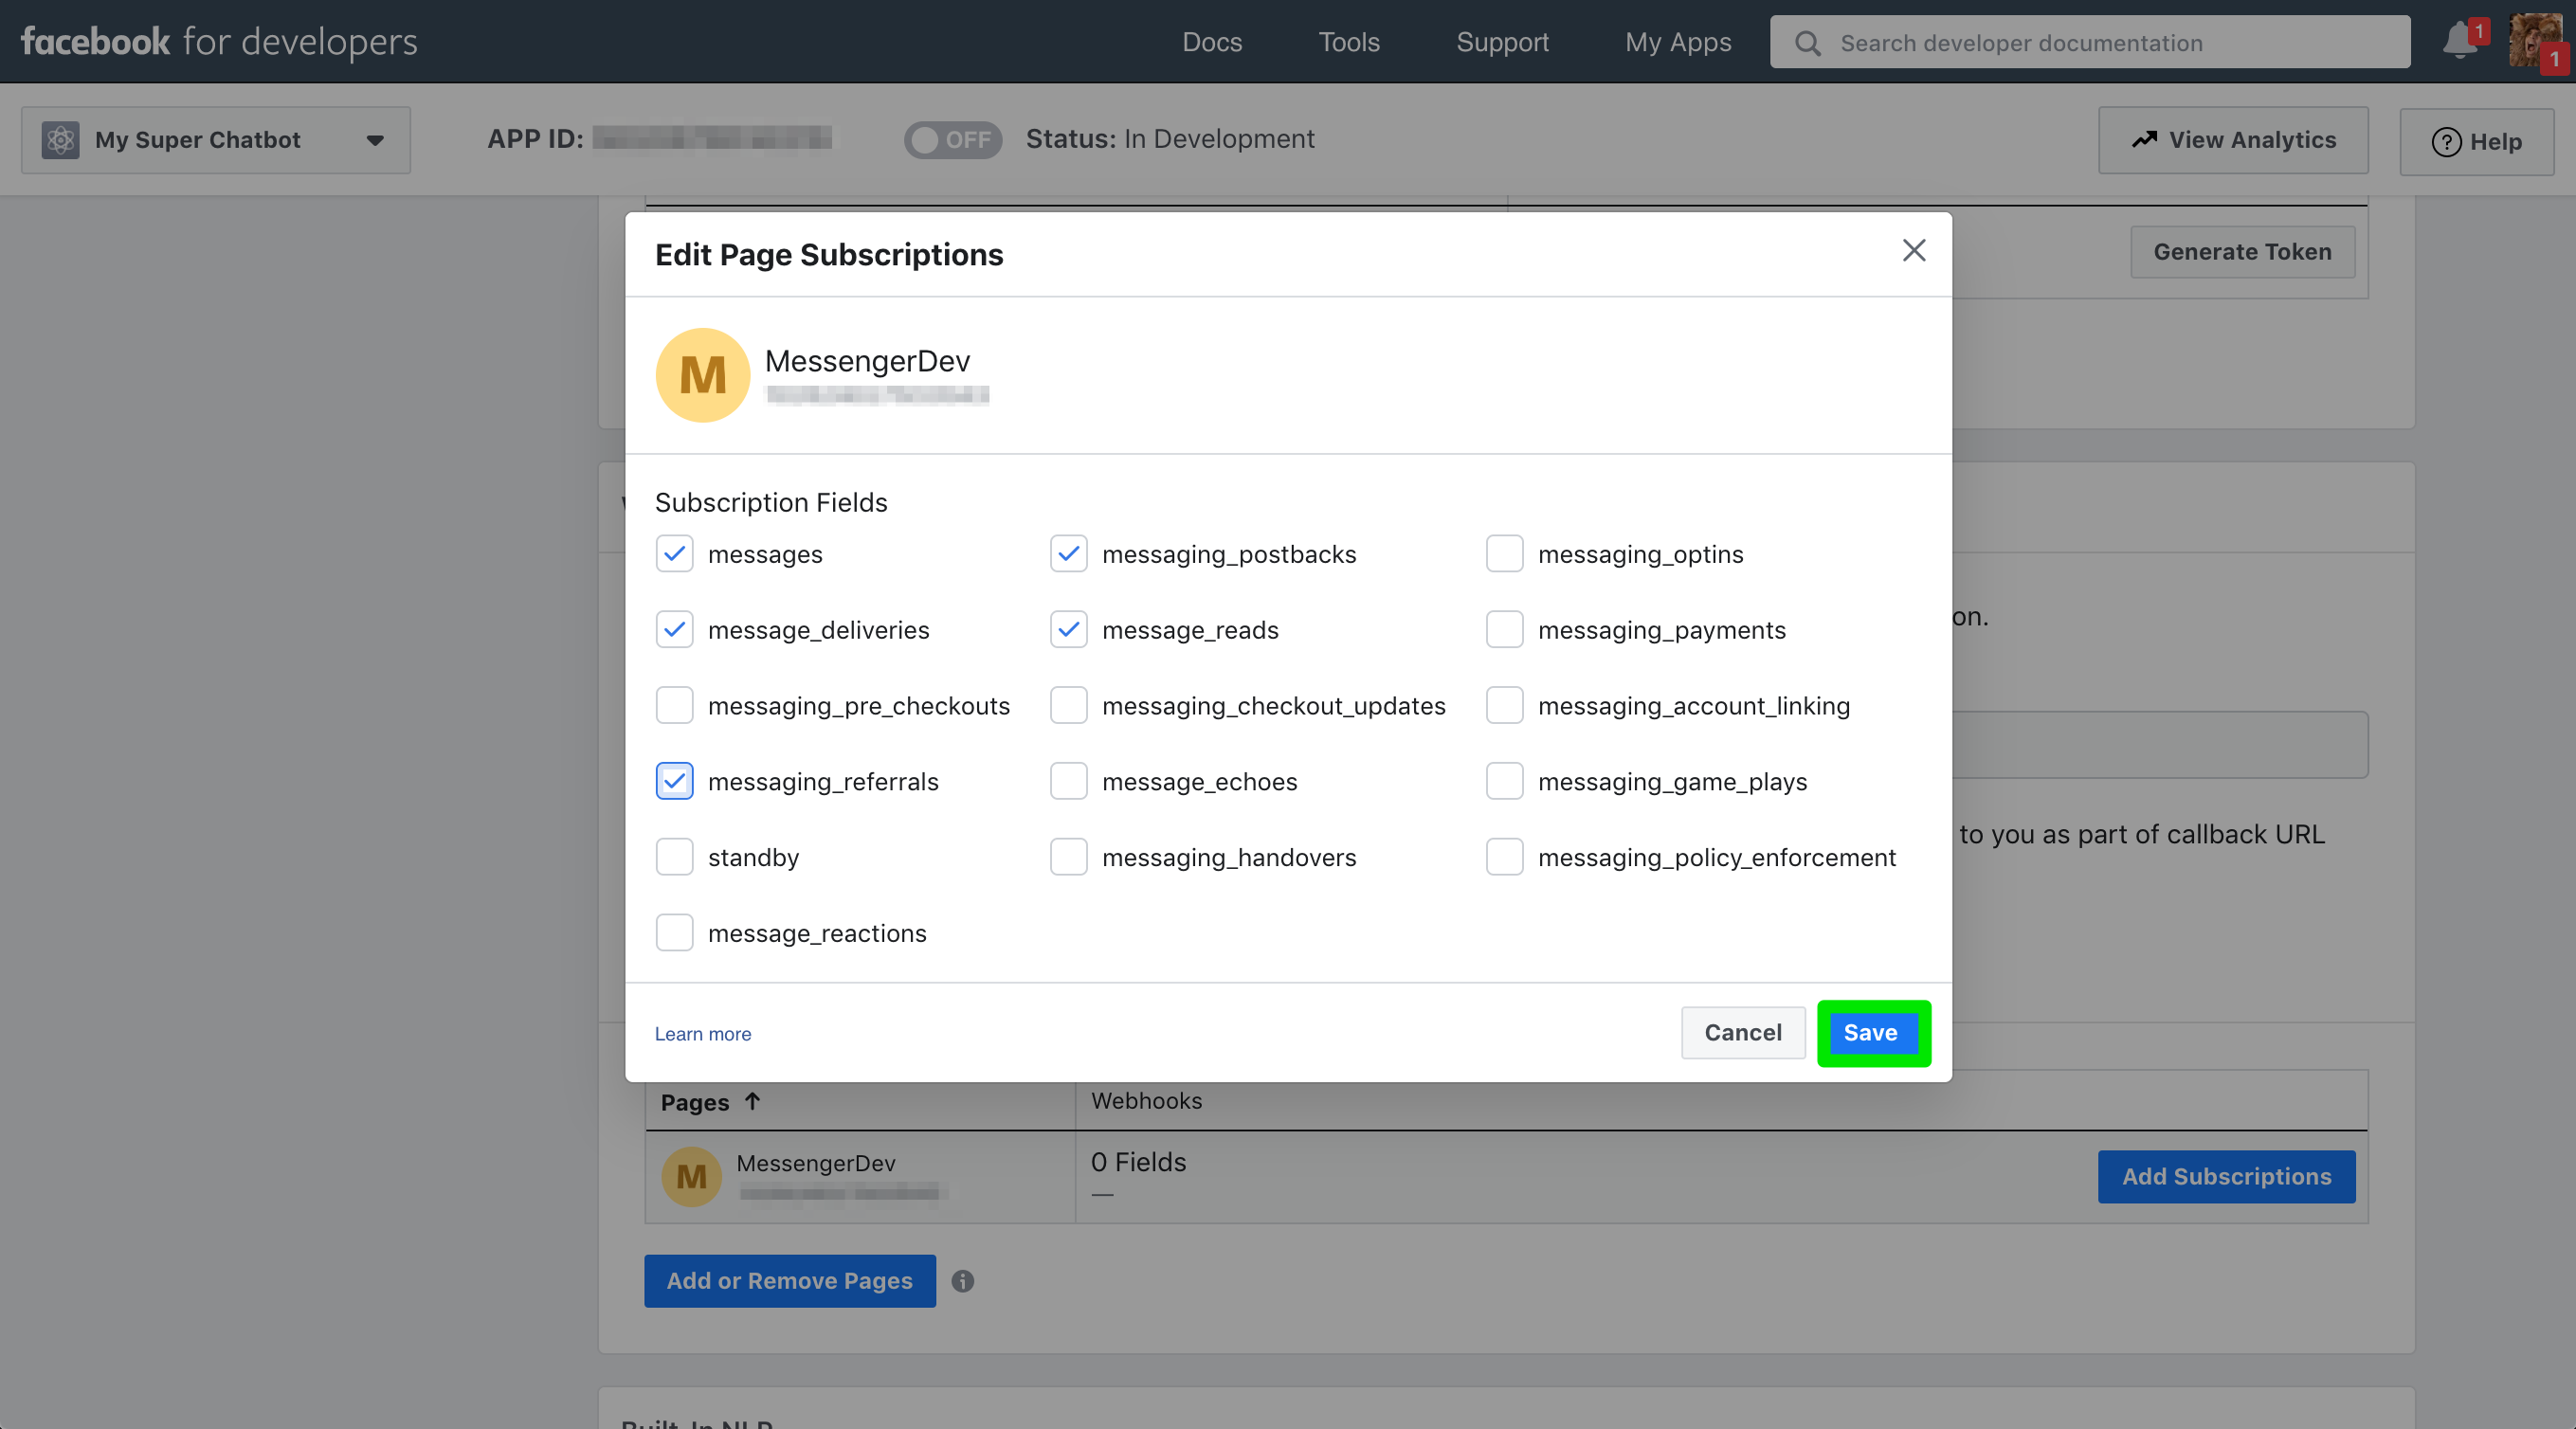Open the My Apps menu

click(1678, 42)
